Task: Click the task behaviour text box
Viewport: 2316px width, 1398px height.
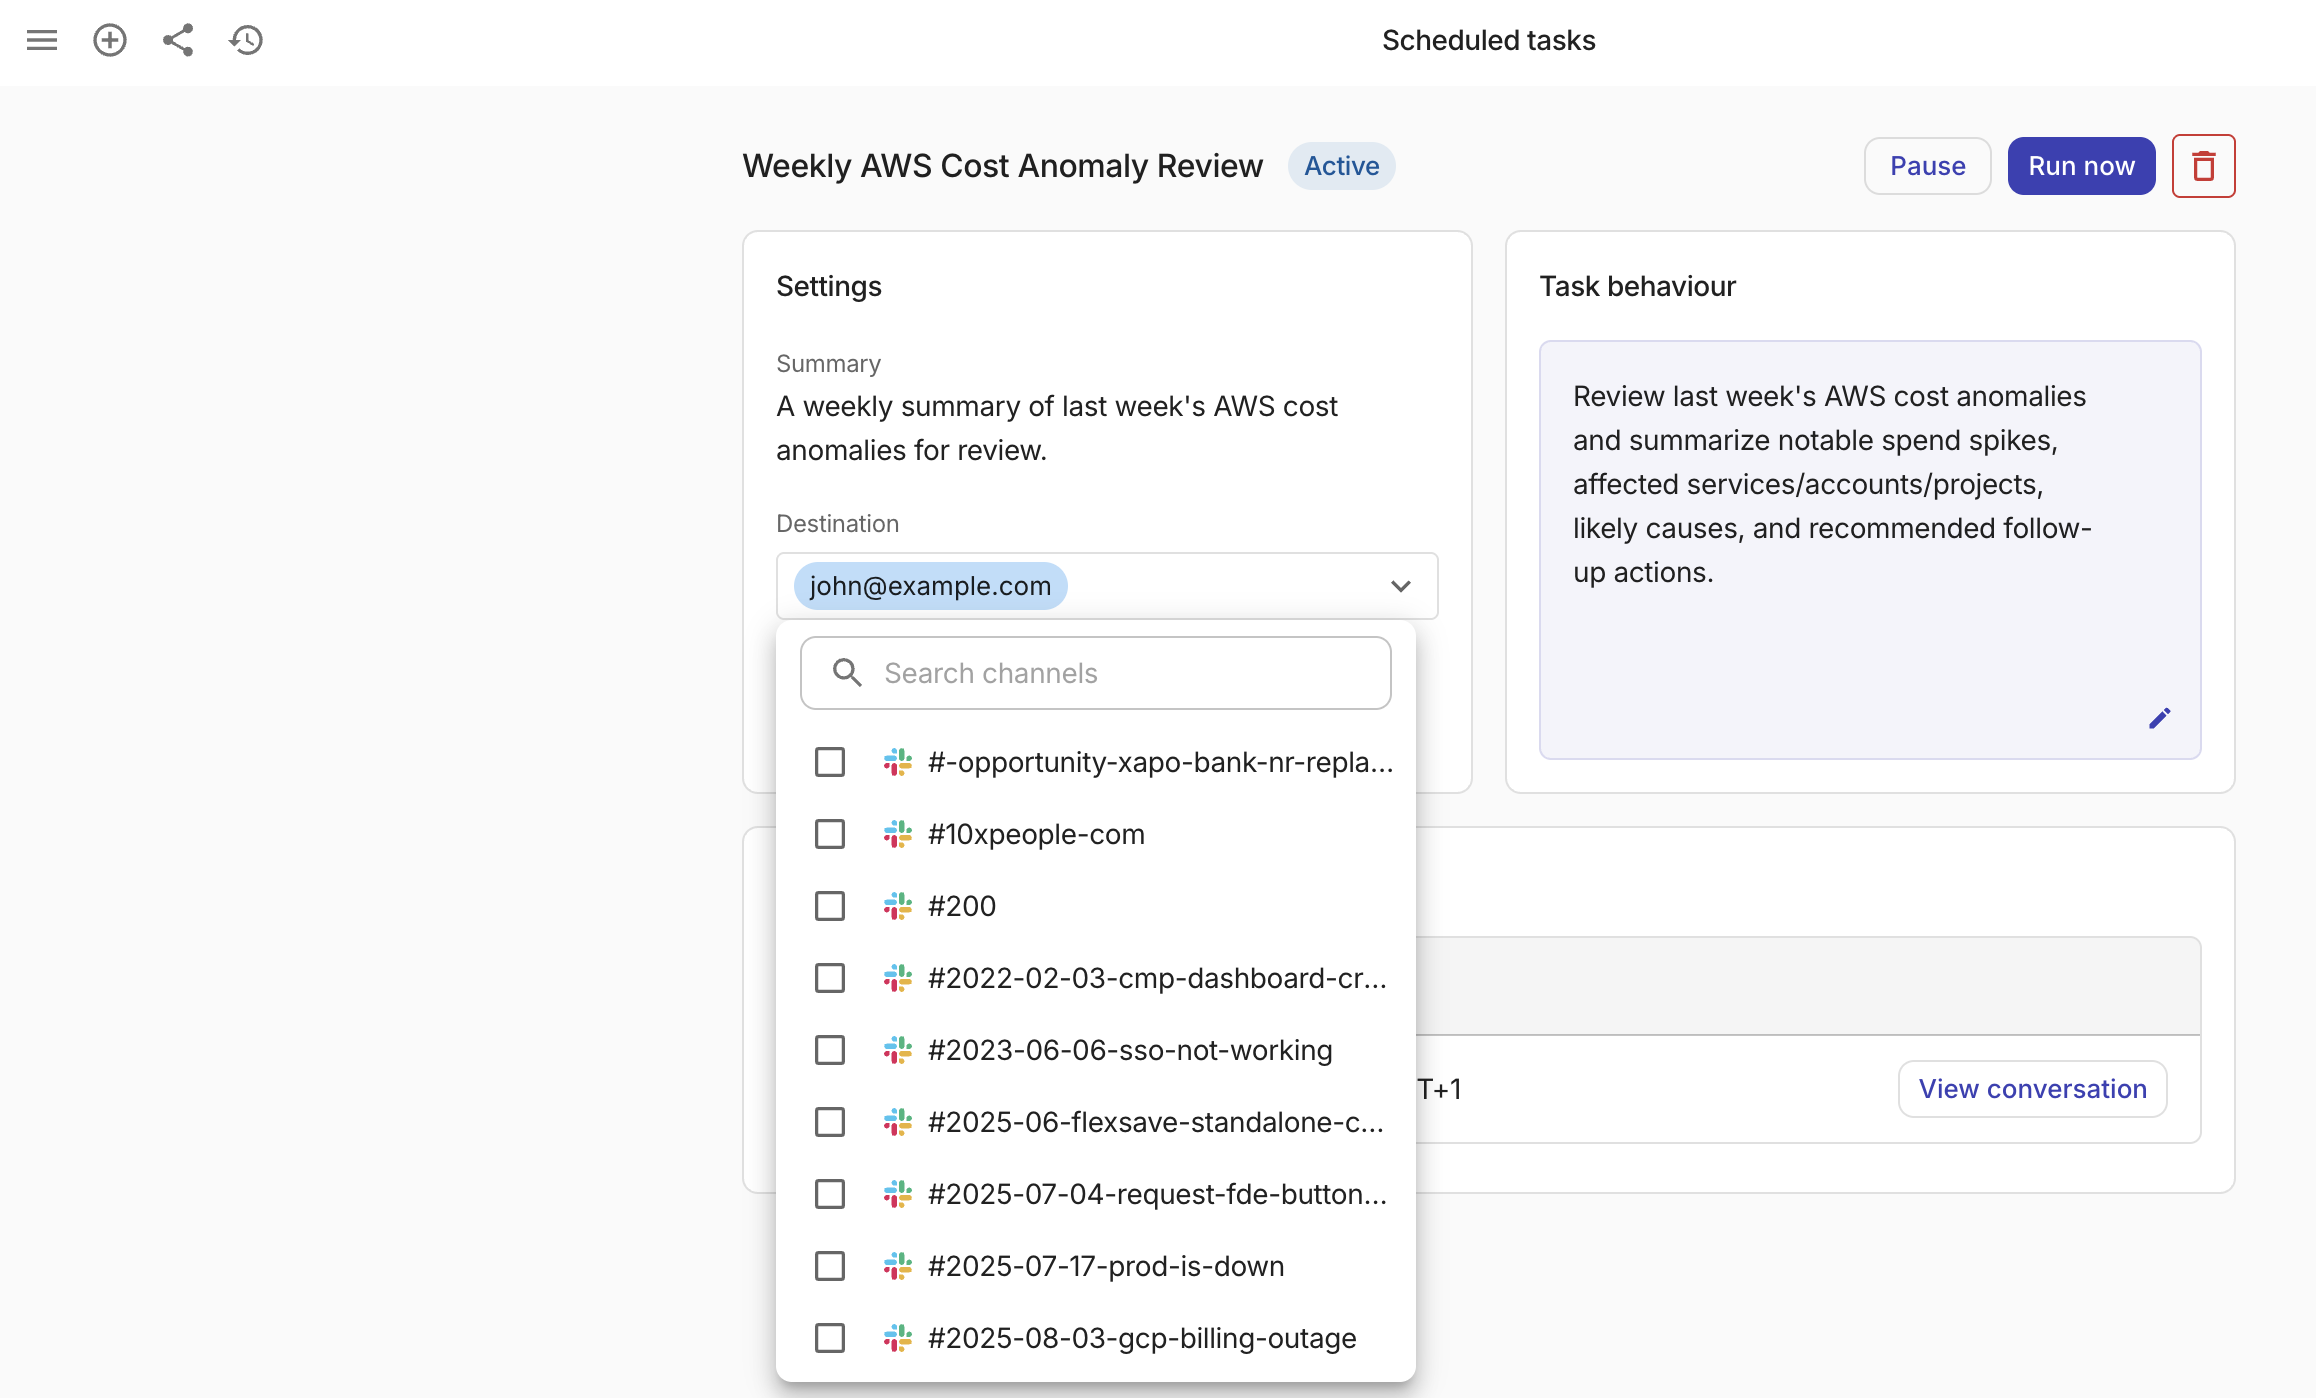Action: [x=1870, y=550]
